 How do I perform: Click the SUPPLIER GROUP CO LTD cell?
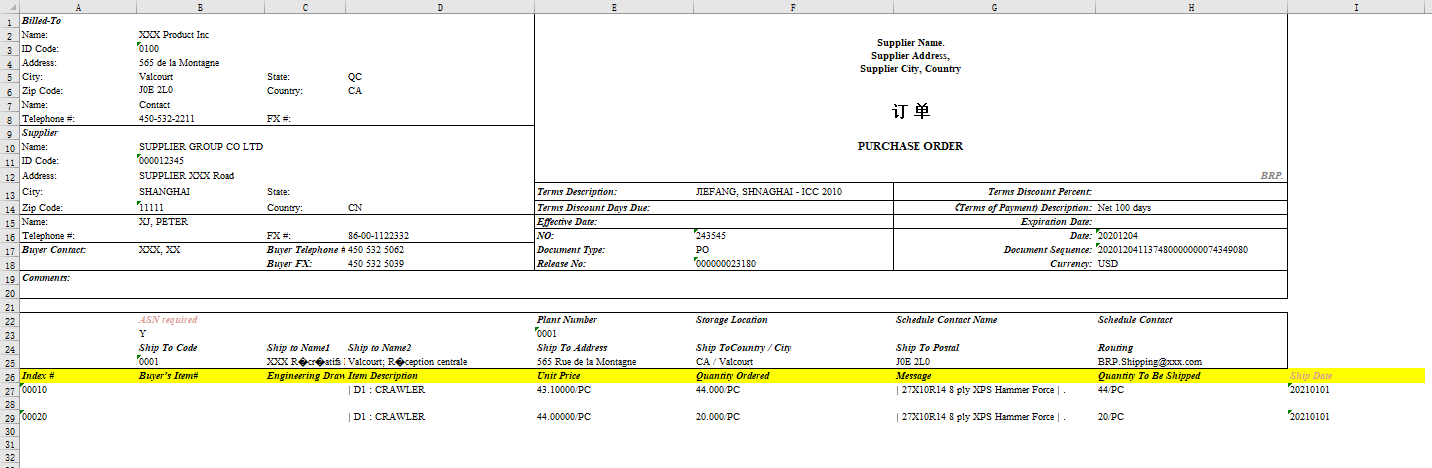point(200,147)
